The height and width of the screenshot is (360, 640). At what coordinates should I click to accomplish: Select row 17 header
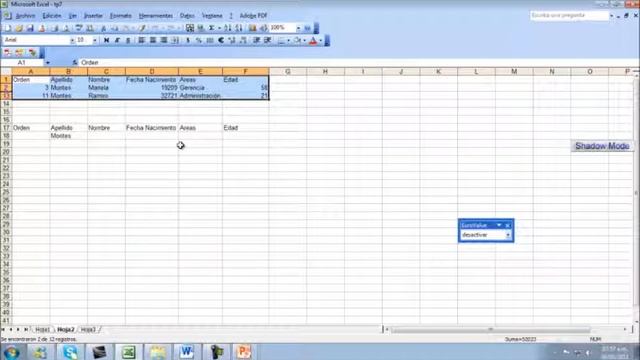click(6, 128)
